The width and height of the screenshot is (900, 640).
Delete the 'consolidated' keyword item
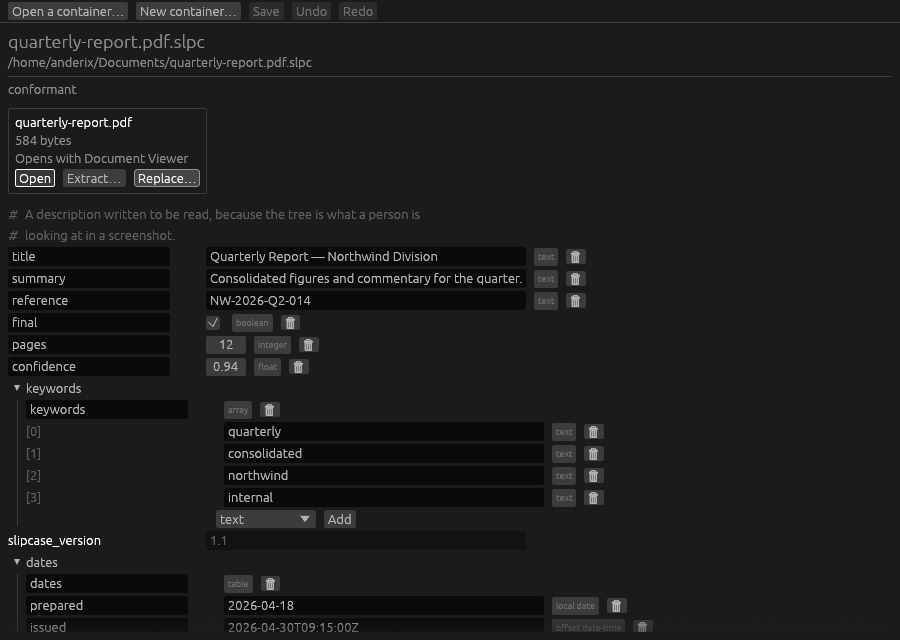click(593, 454)
